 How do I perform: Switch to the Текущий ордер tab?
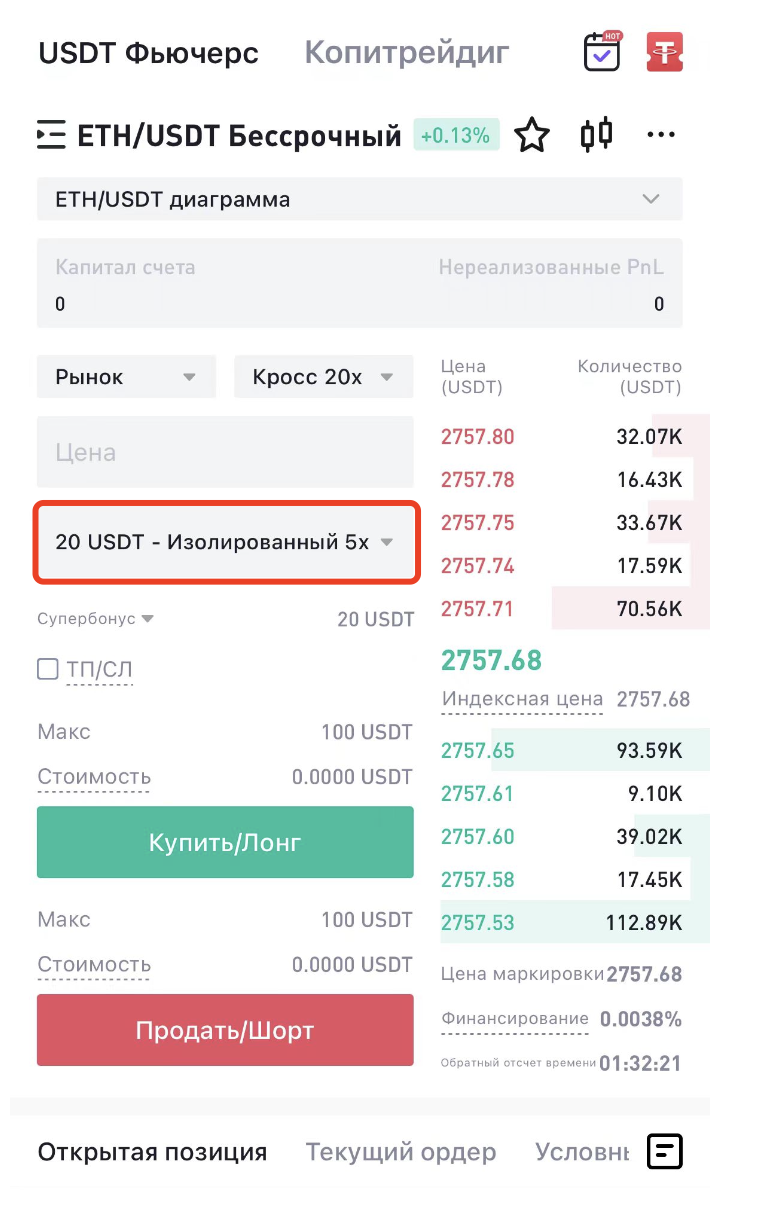click(x=401, y=1152)
